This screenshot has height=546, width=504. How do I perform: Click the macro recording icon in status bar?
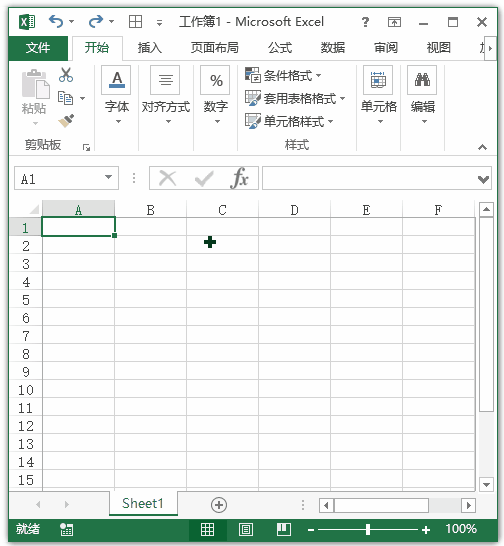[x=66, y=530]
